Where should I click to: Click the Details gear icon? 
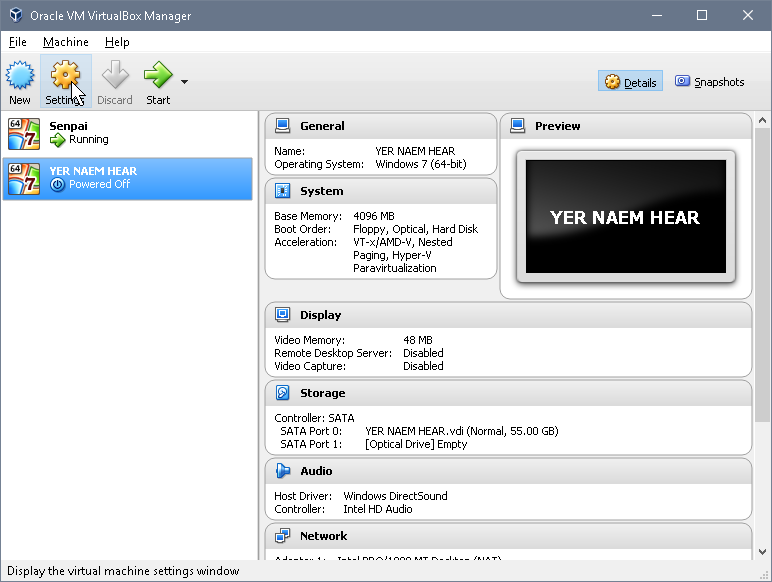(x=612, y=82)
